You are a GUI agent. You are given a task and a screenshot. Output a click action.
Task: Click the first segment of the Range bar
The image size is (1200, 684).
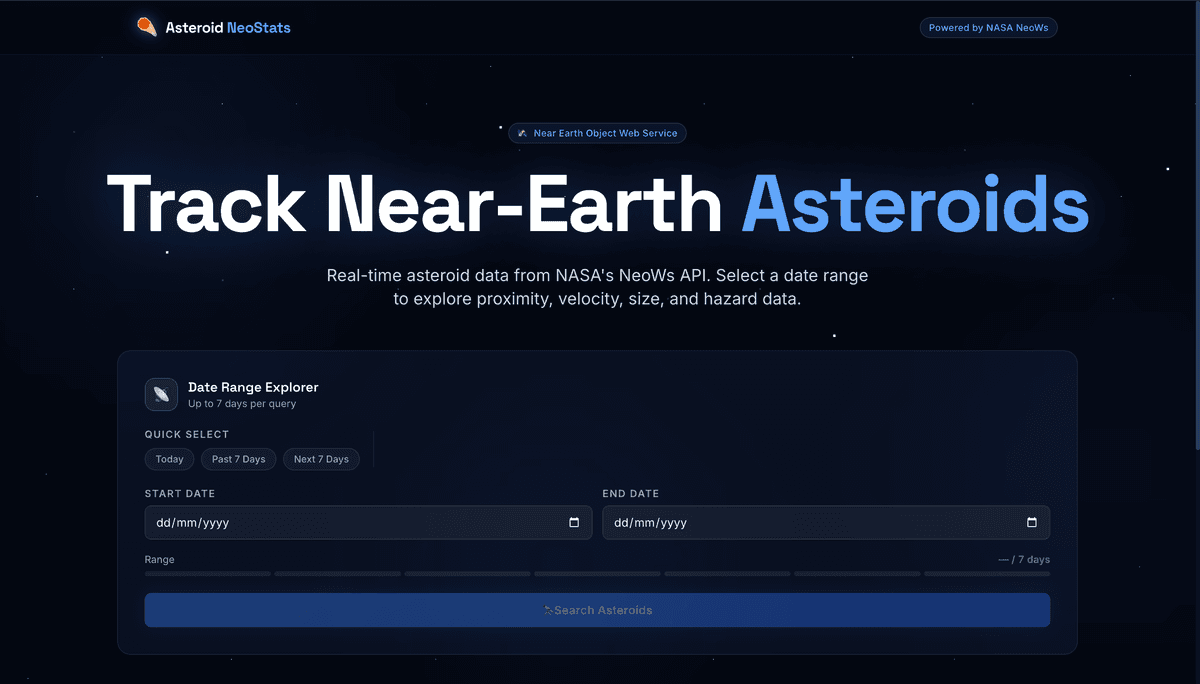pos(207,573)
